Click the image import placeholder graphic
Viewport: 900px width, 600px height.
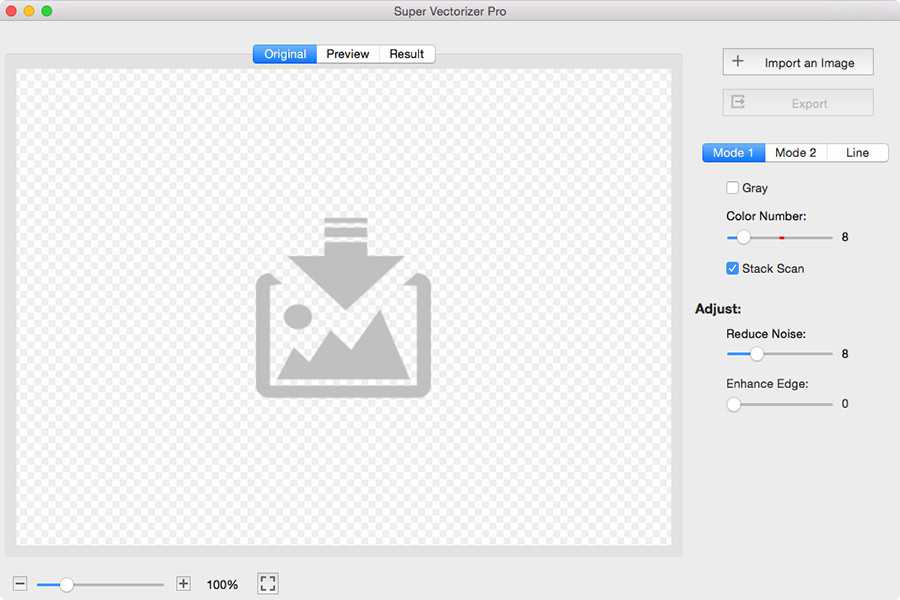343,305
